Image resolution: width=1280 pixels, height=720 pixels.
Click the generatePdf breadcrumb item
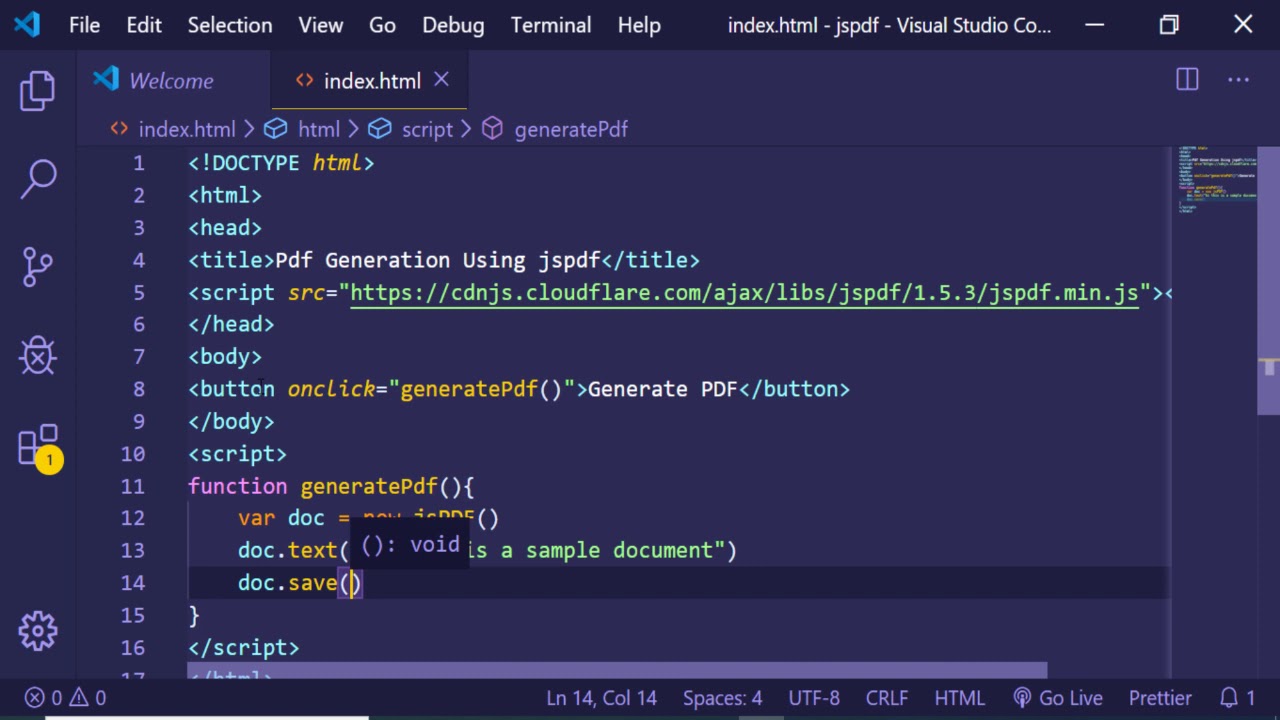[570, 129]
